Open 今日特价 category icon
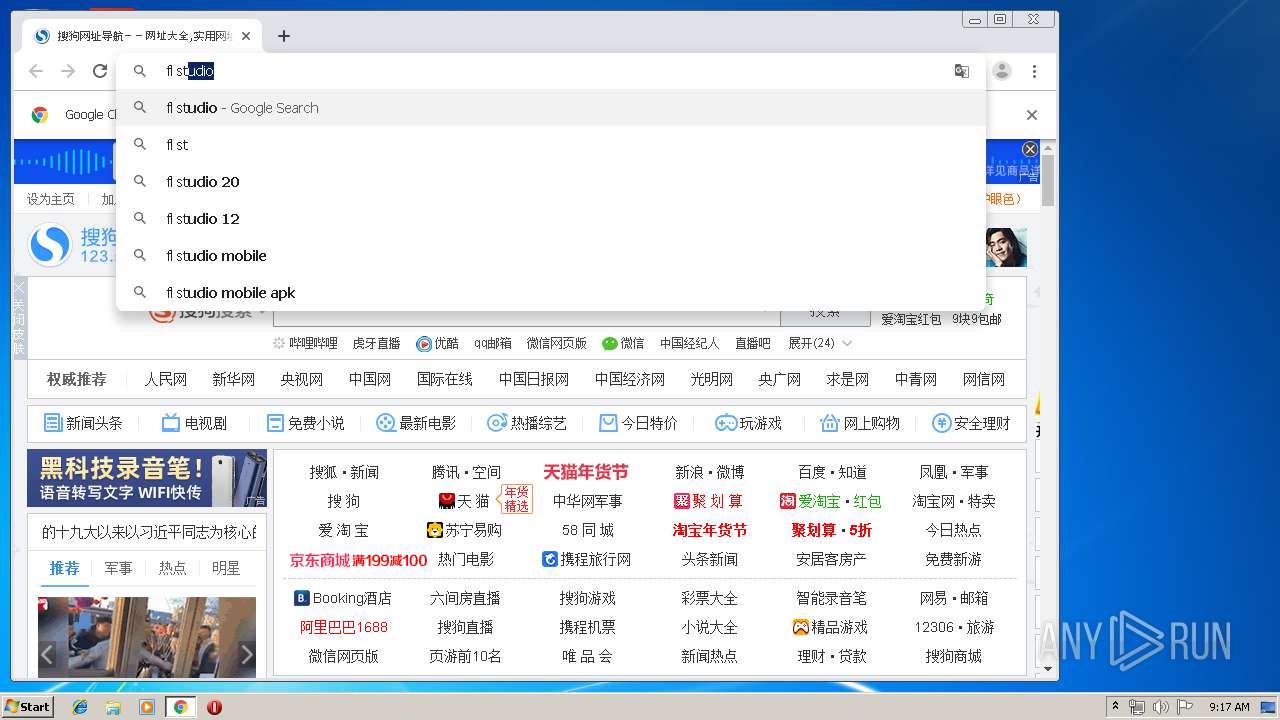The height and width of the screenshot is (720, 1280). (x=608, y=423)
